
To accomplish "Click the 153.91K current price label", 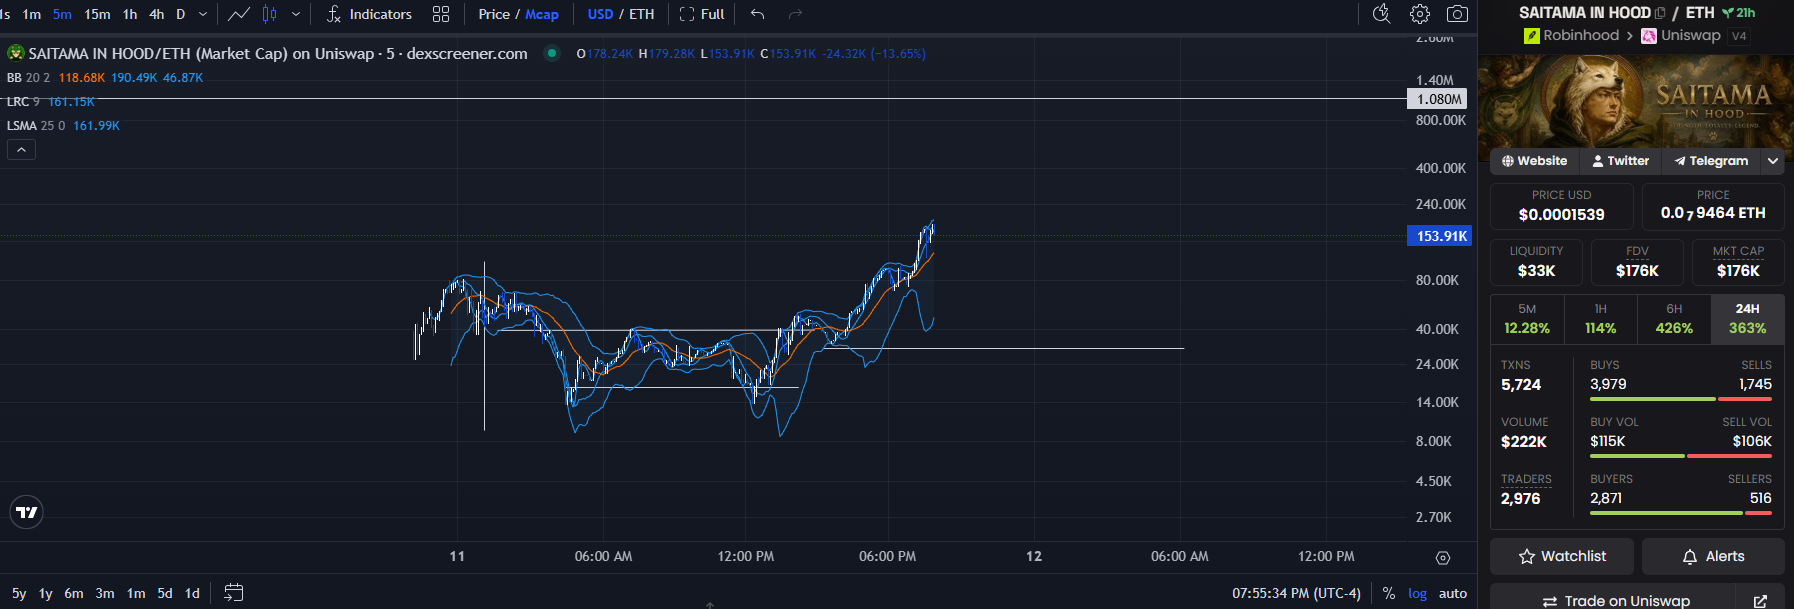I will 1441,236.
